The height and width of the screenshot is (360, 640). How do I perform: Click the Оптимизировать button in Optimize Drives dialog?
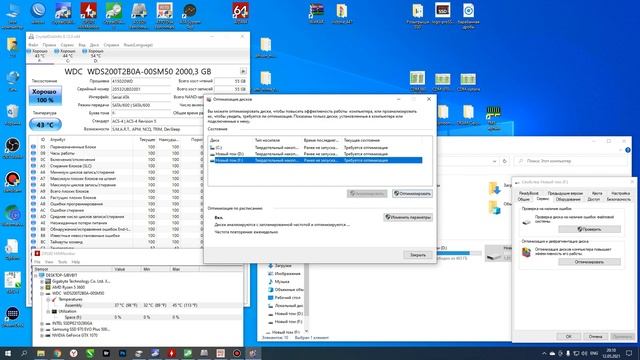click(412, 193)
